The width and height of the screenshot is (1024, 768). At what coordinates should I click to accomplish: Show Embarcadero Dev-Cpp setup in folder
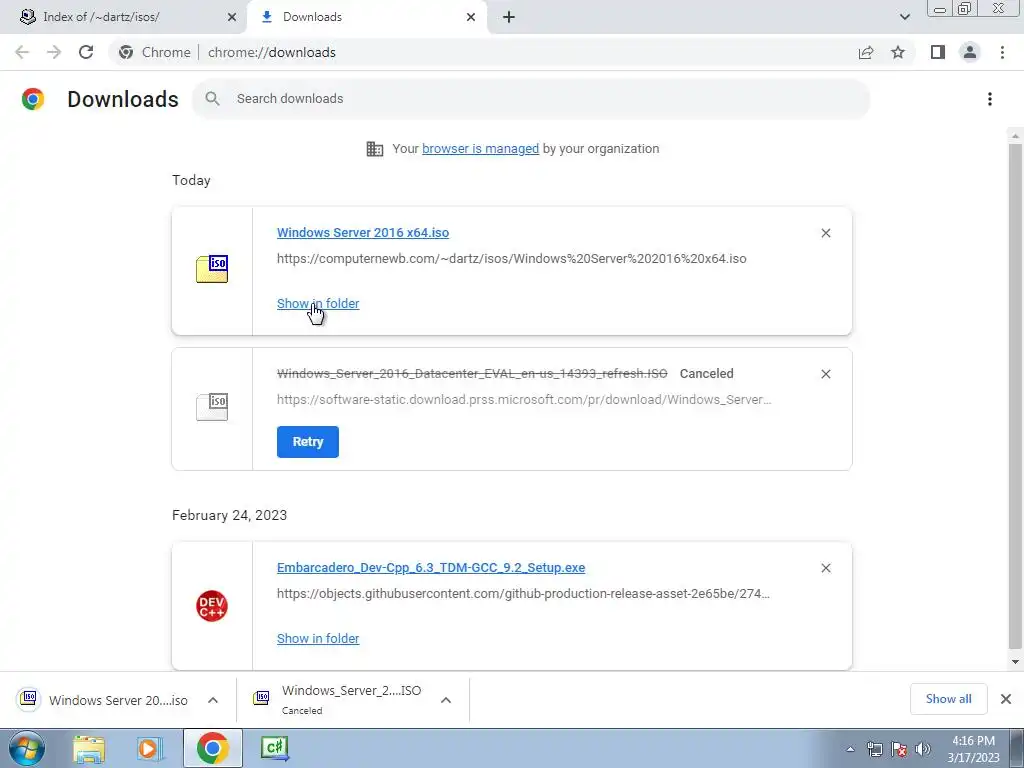[x=318, y=639]
